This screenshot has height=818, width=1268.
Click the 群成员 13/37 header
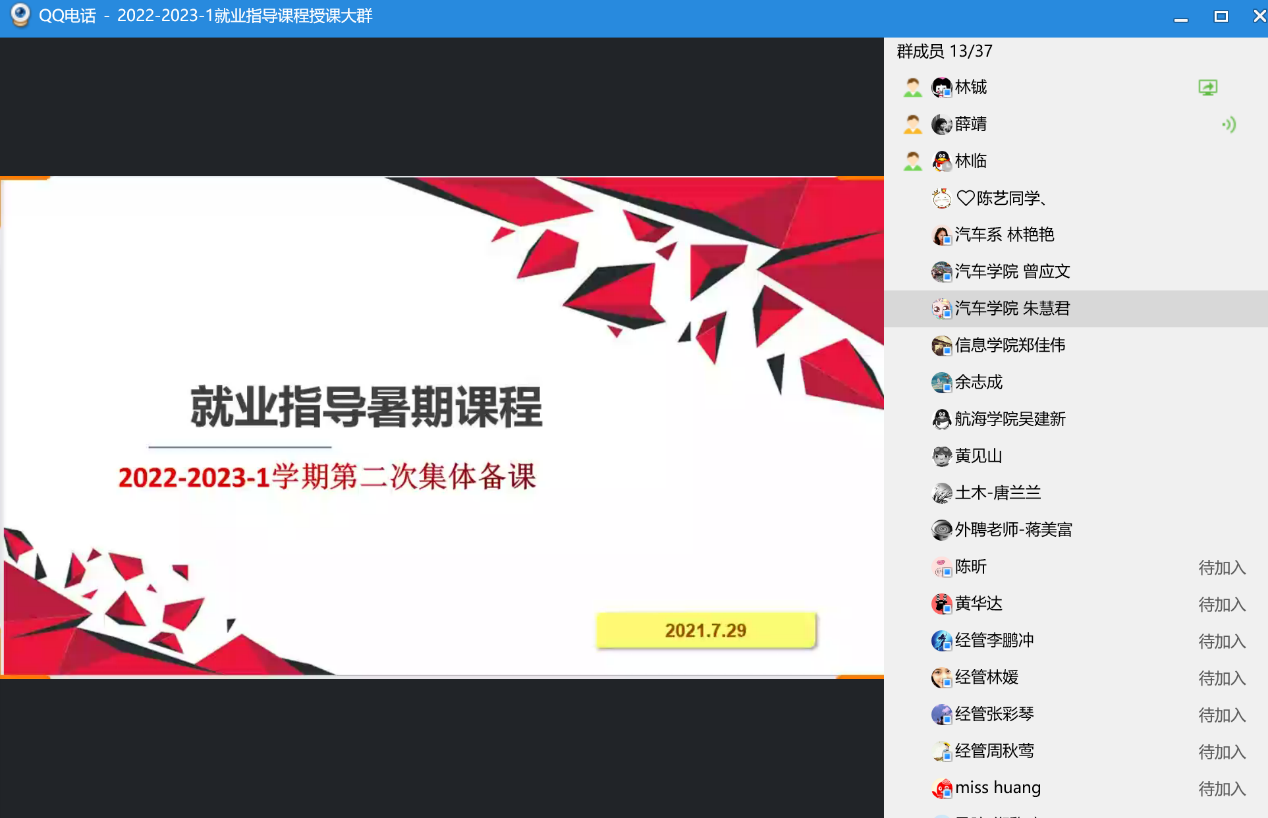[944, 52]
